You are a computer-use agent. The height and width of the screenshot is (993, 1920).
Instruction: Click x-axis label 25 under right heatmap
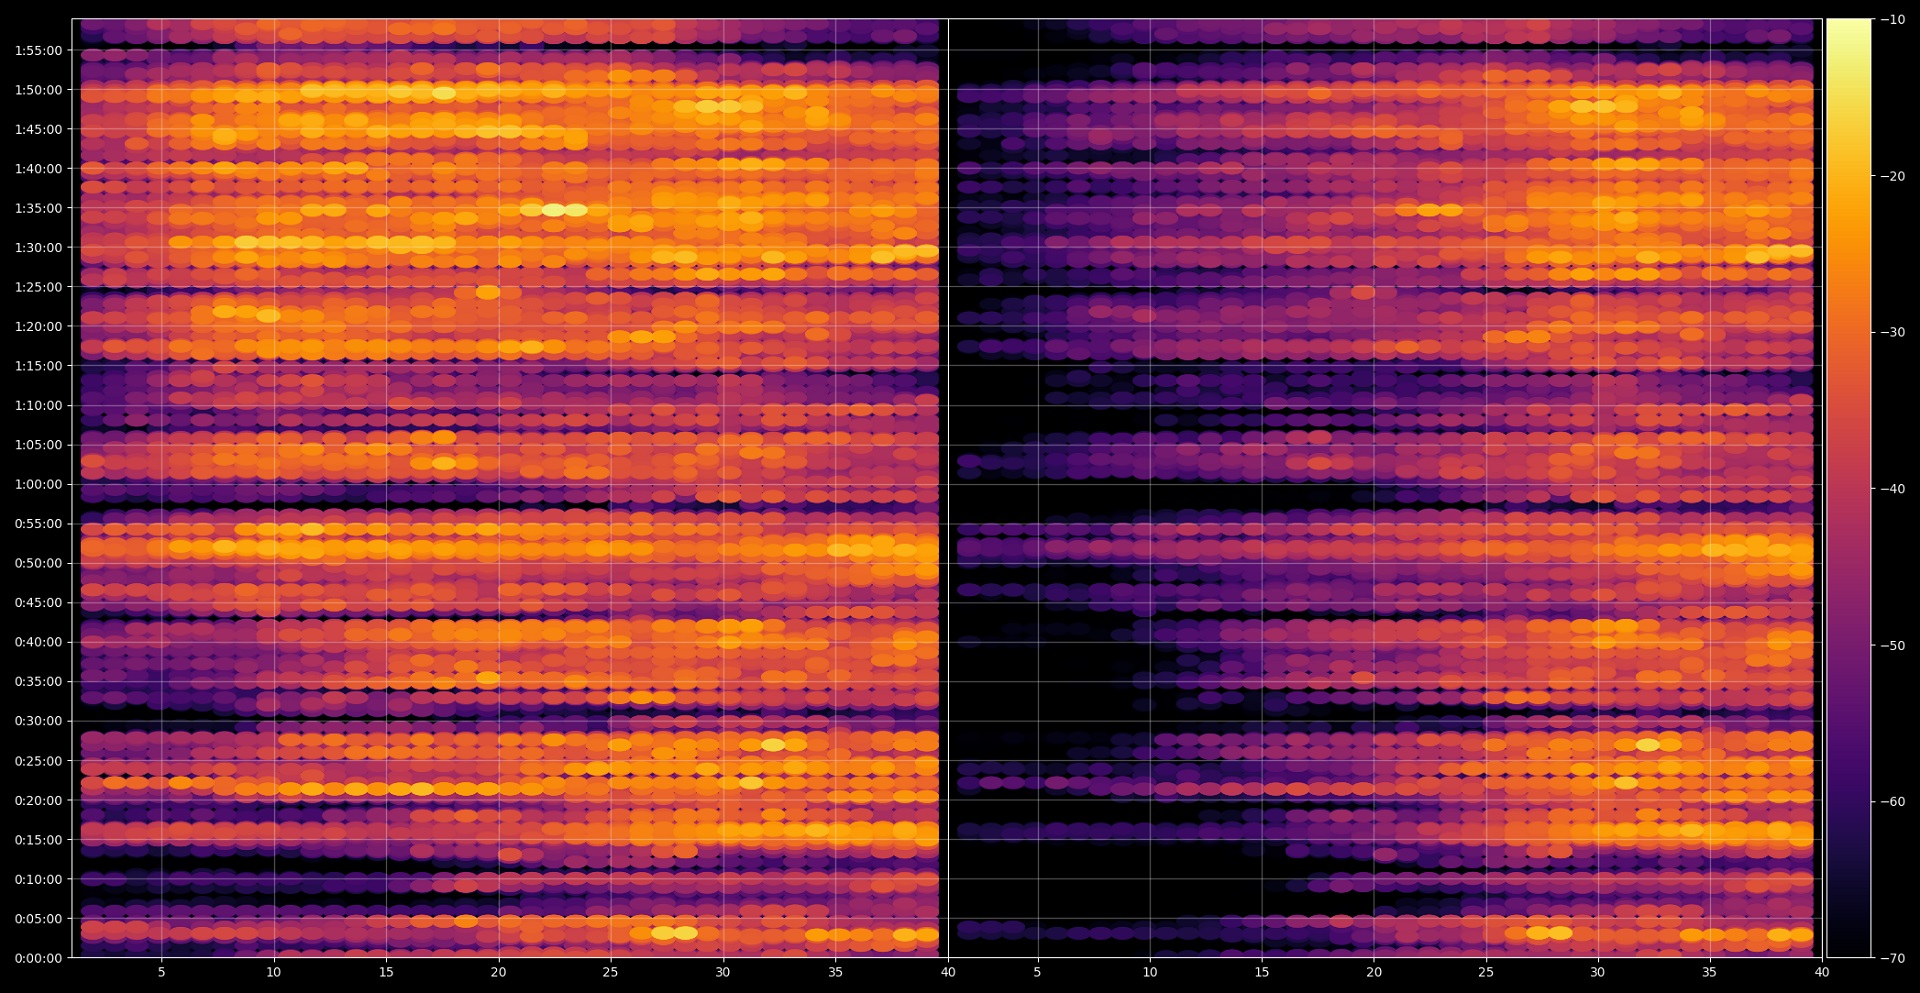point(1486,972)
